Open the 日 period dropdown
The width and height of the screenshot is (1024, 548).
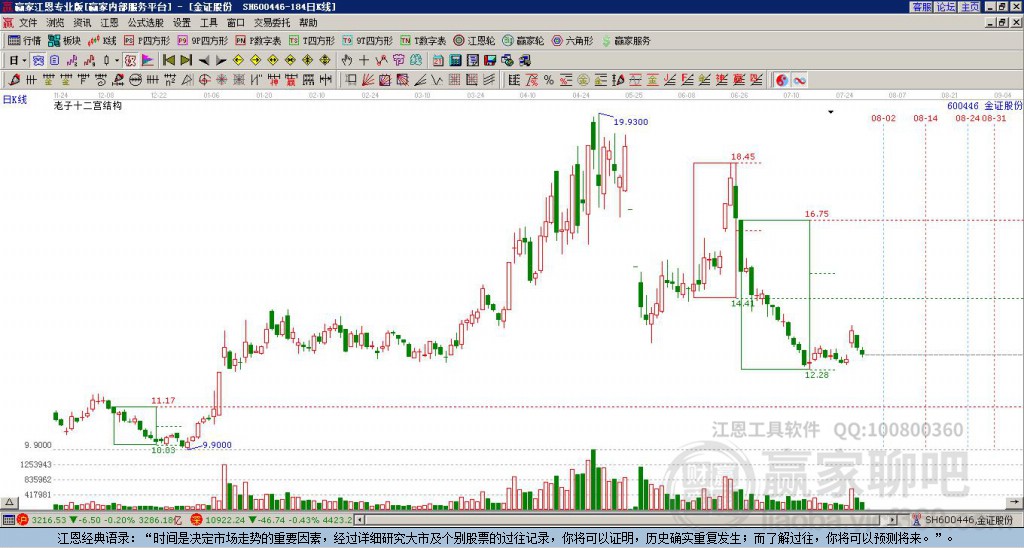pos(18,60)
